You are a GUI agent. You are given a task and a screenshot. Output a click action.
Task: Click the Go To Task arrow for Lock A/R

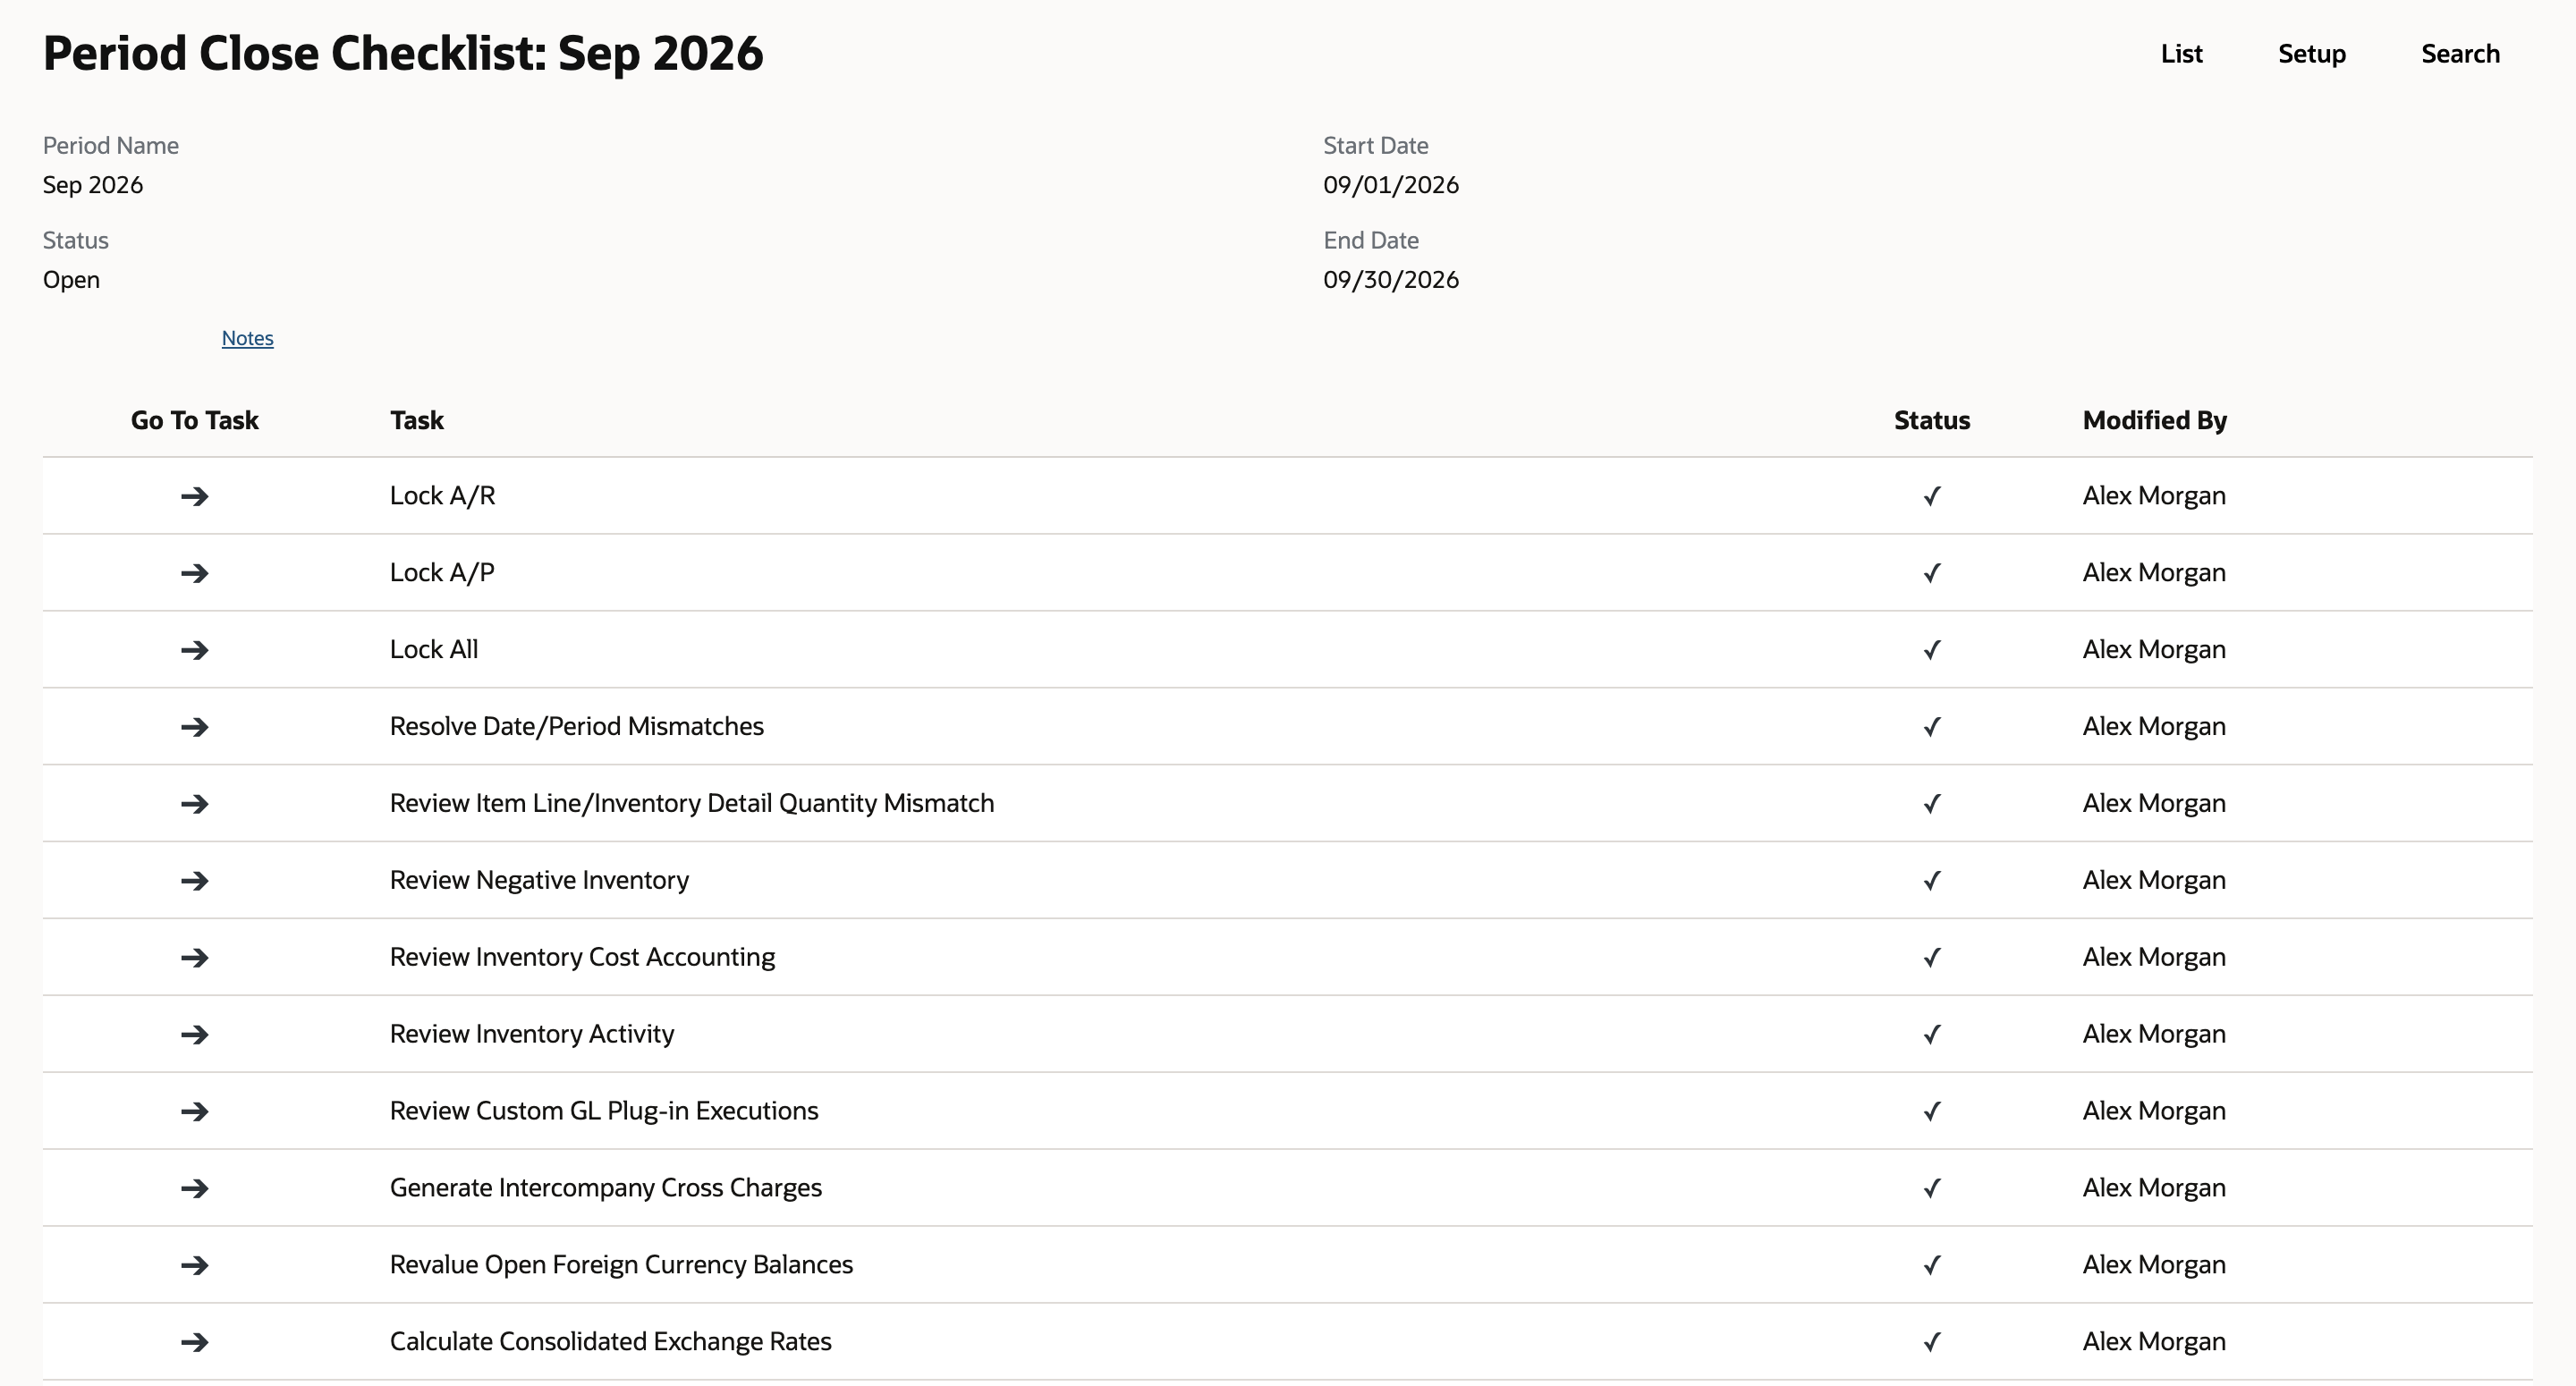click(x=194, y=496)
